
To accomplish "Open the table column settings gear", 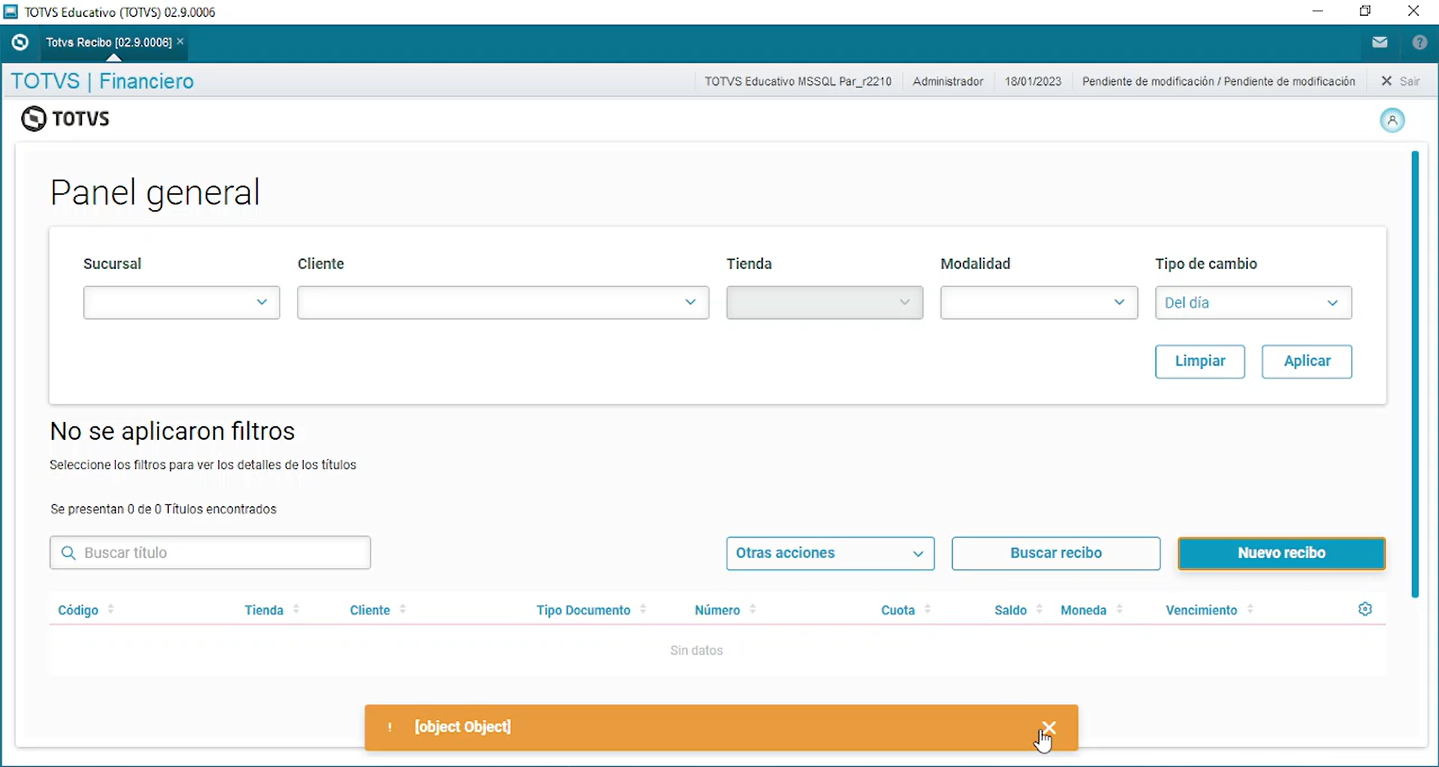I will point(1365,610).
